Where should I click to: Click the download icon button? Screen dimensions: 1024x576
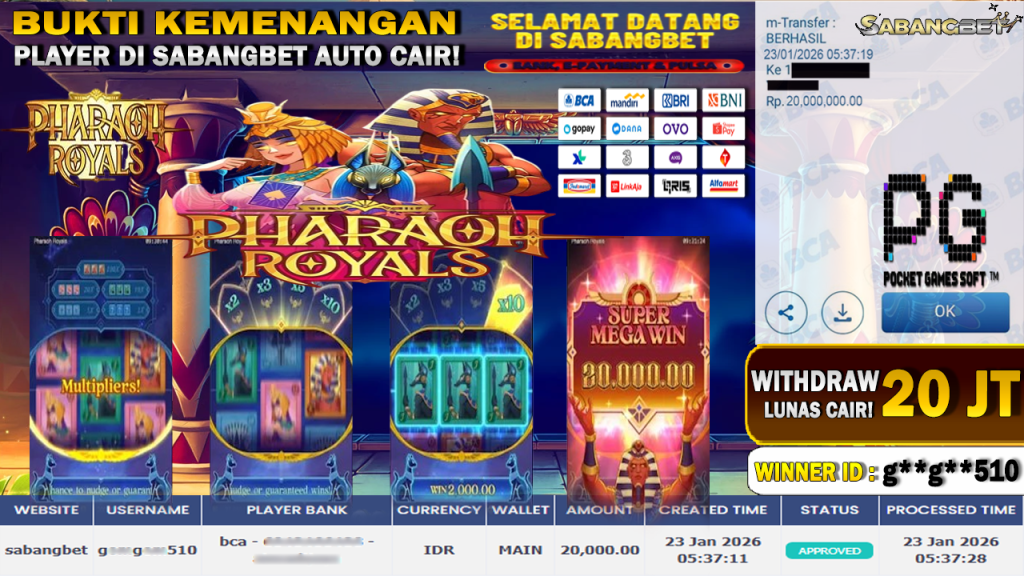[842, 313]
